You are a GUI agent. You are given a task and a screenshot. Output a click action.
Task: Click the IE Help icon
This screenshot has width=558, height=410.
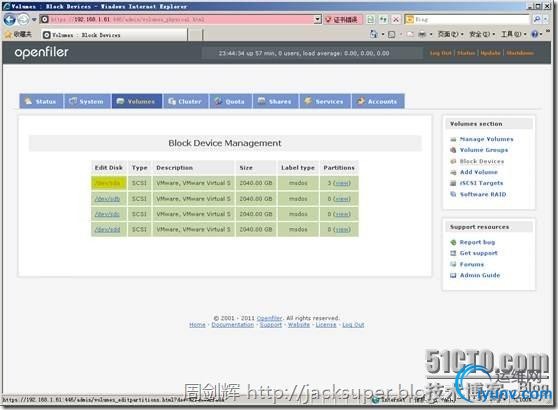(x=535, y=34)
